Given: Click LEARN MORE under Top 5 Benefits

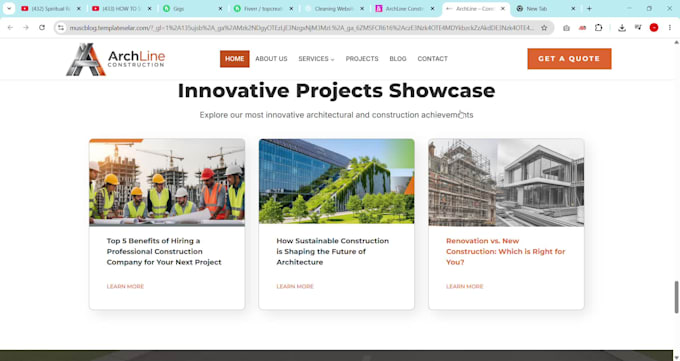Looking at the screenshot, I should pos(125,286).
